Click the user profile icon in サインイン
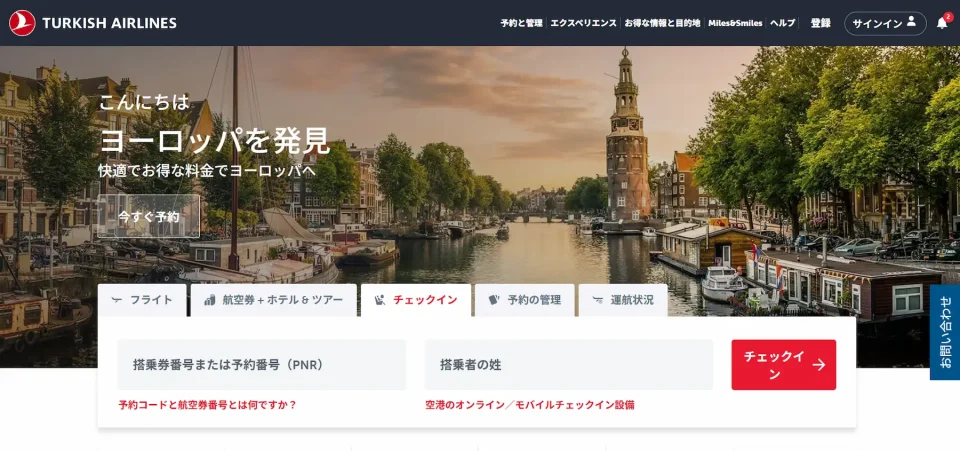This screenshot has height=451, width=960. pyautogui.click(x=911, y=22)
